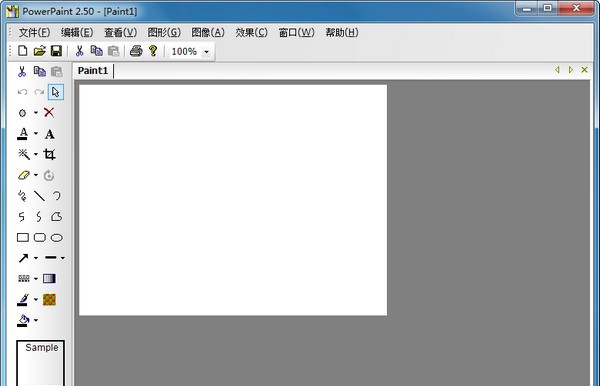Select the angular S-shaped polyline tool

(x=22, y=217)
